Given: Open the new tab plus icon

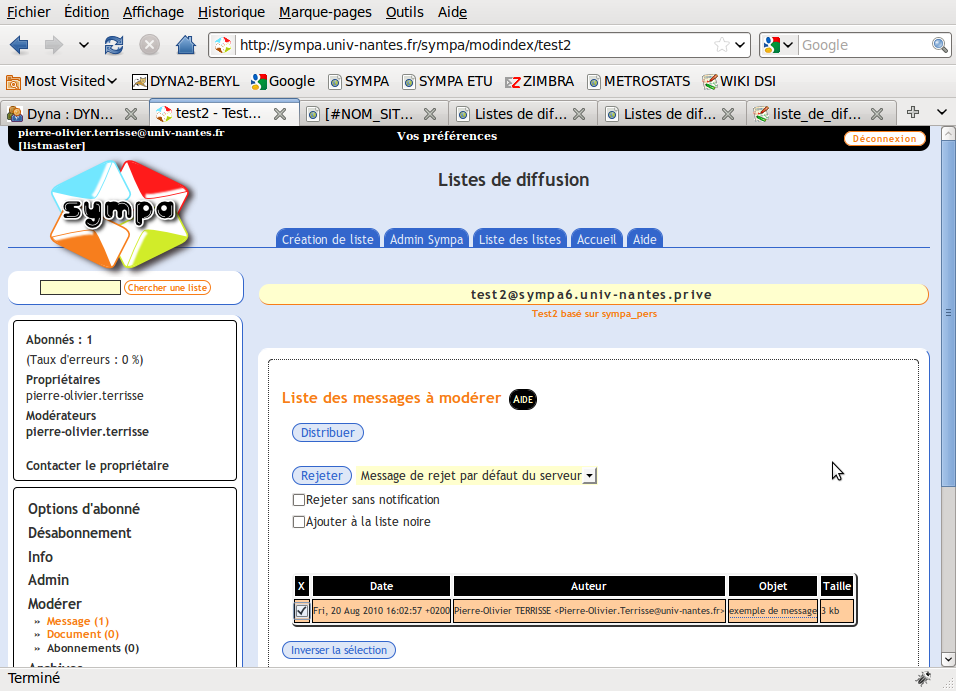Looking at the screenshot, I should click(x=912, y=112).
